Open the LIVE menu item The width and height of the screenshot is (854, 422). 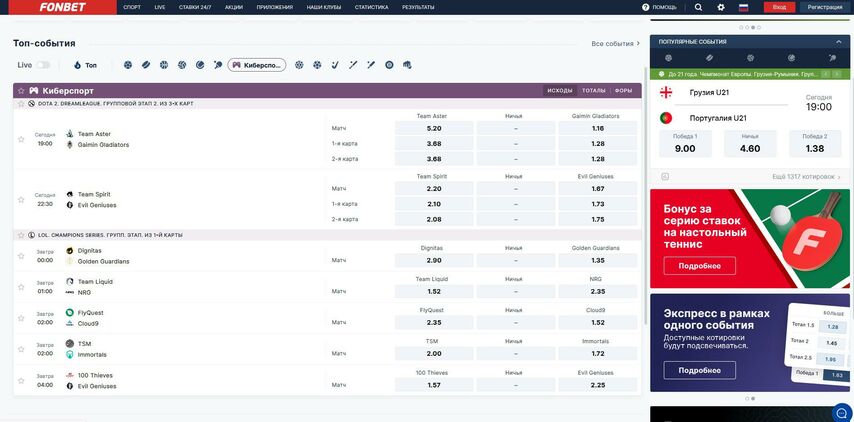coord(160,7)
